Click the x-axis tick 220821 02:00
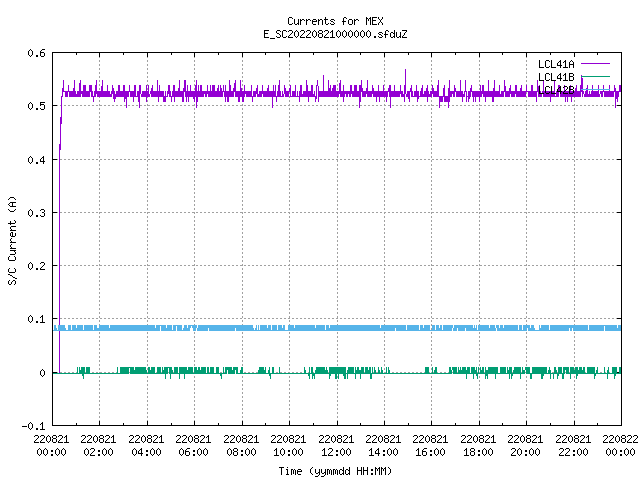The image size is (640, 480). tap(98, 446)
